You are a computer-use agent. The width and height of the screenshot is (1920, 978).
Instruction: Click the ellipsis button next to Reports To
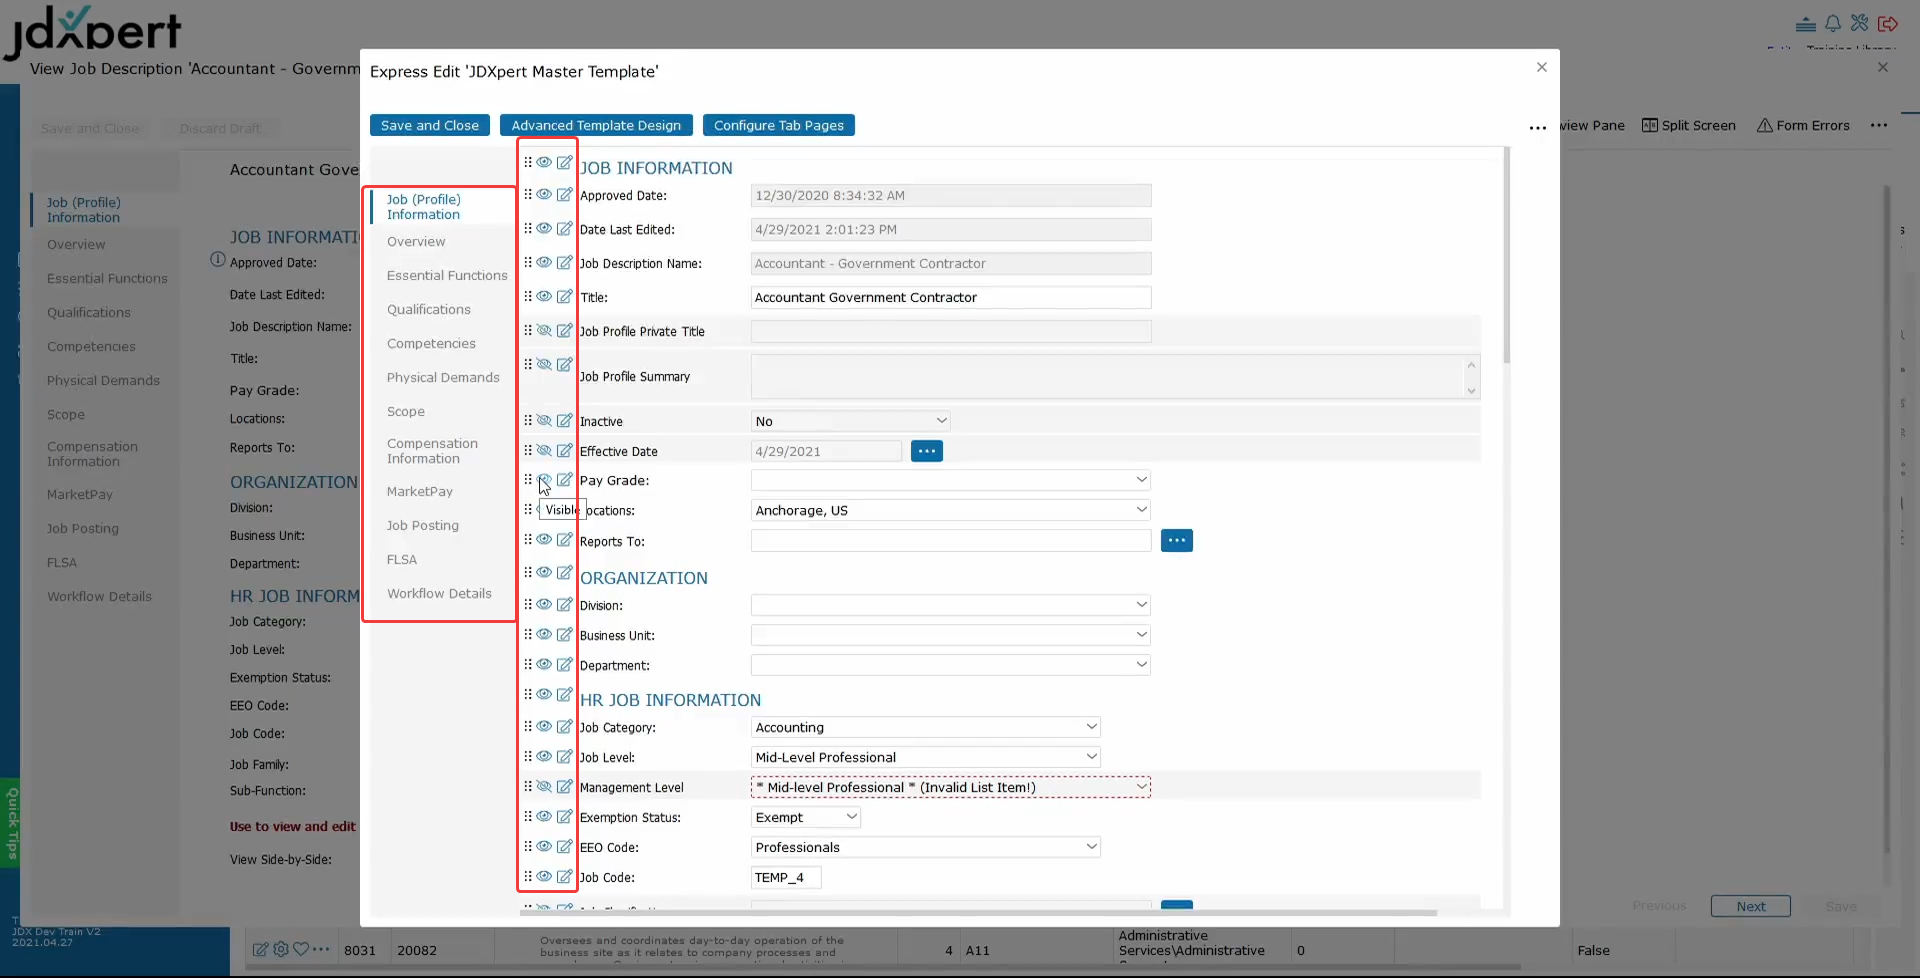(x=1176, y=541)
